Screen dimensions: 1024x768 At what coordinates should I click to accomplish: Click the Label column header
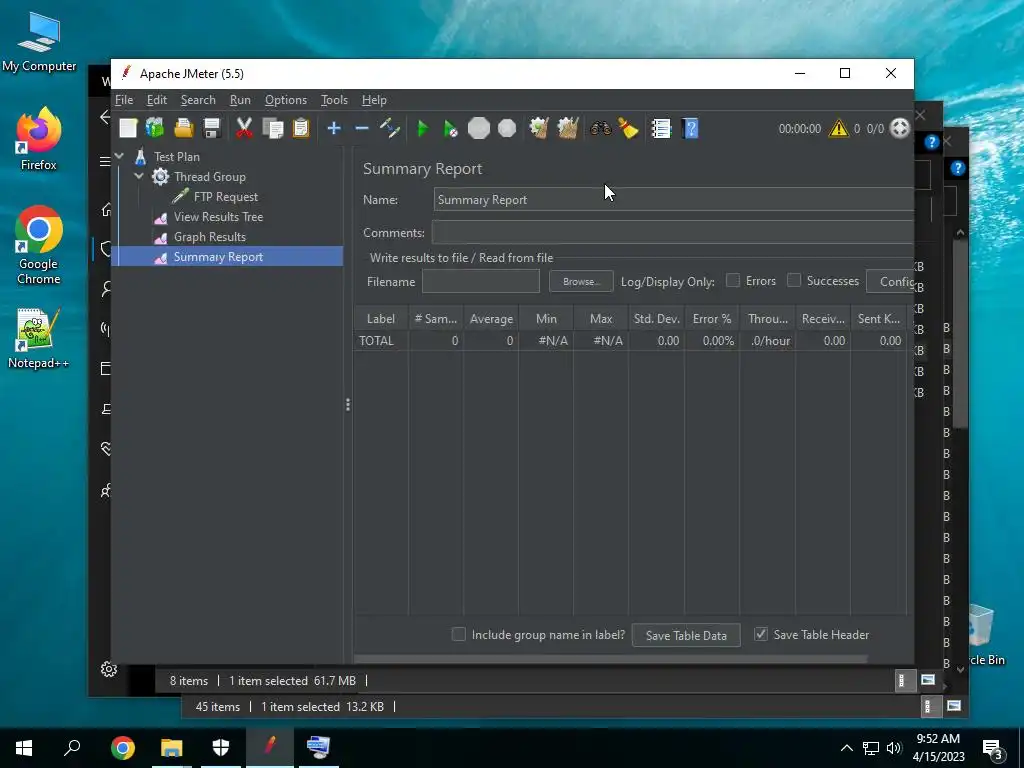[x=381, y=319]
